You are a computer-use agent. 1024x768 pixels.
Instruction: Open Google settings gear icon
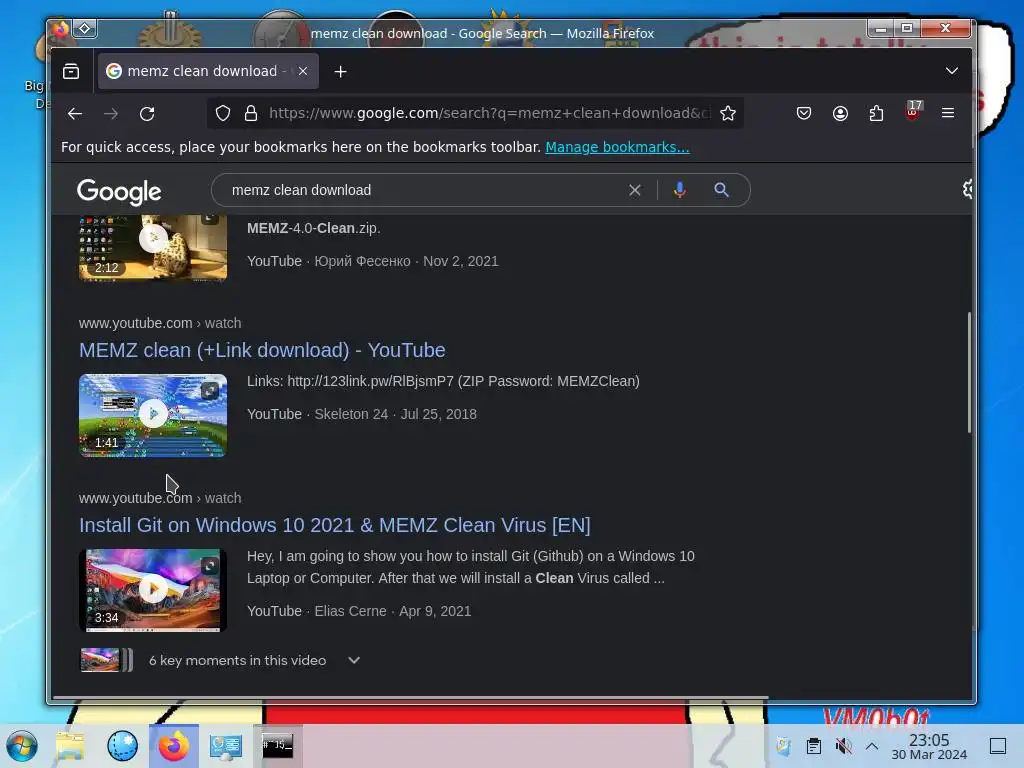click(967, 189)
